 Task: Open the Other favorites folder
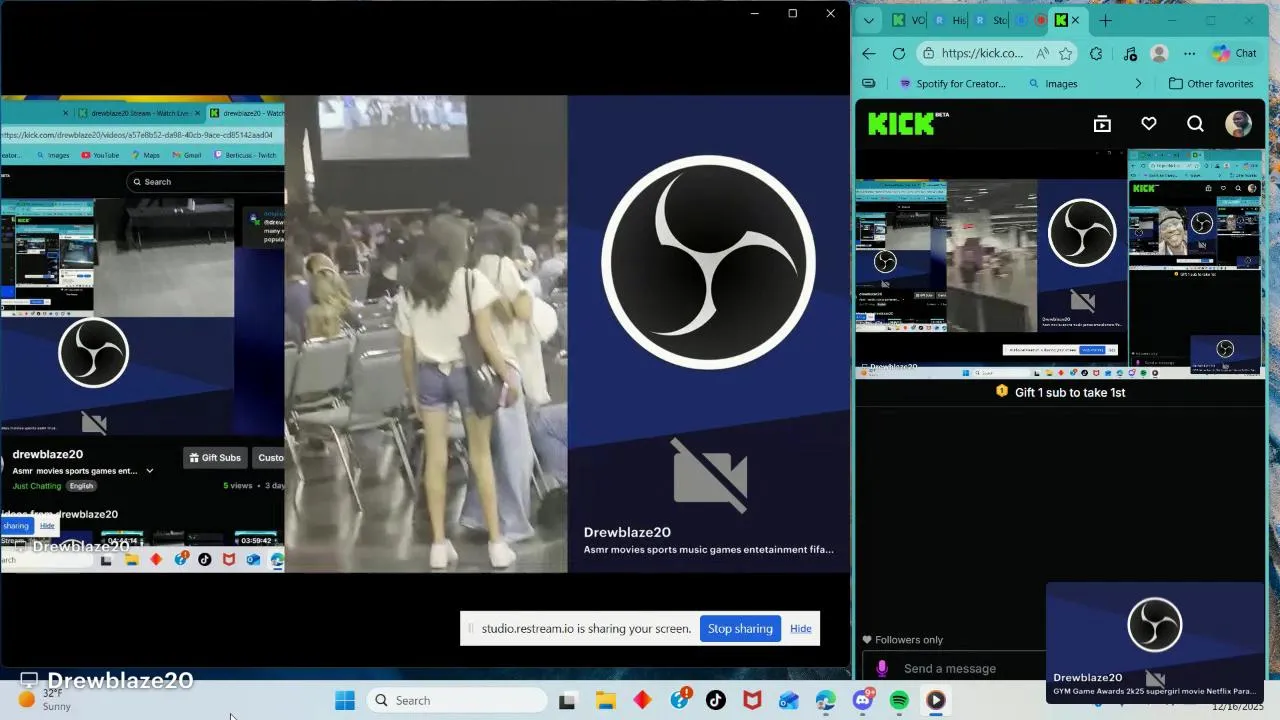[x=1211, y=84]
